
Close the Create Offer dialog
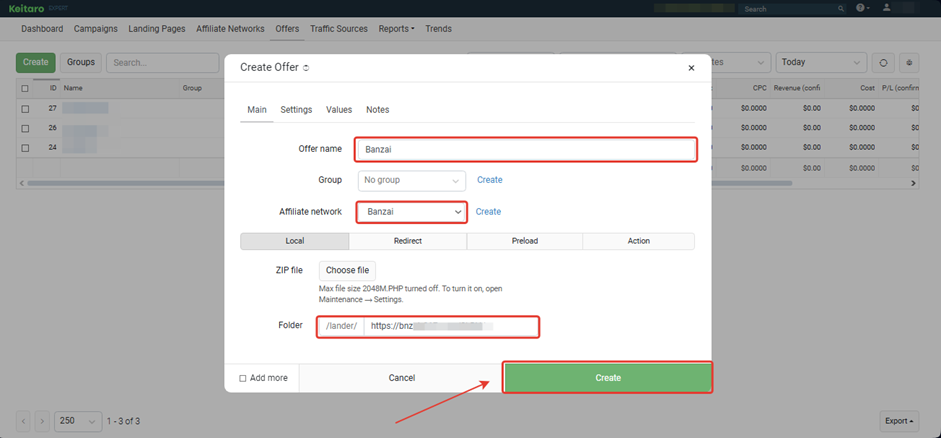tap(691, 68)
